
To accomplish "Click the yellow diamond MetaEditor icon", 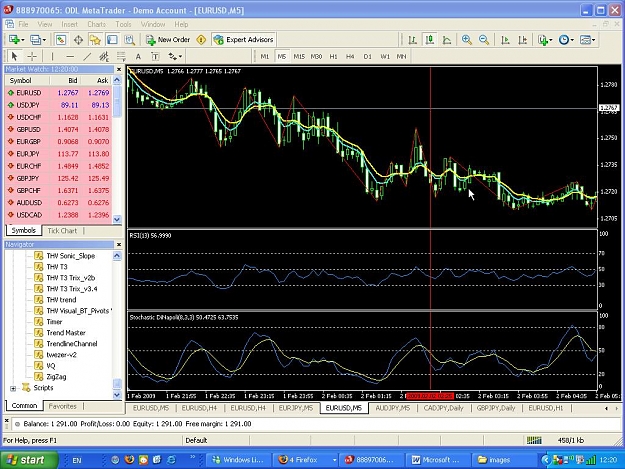I will coord(202,39).
